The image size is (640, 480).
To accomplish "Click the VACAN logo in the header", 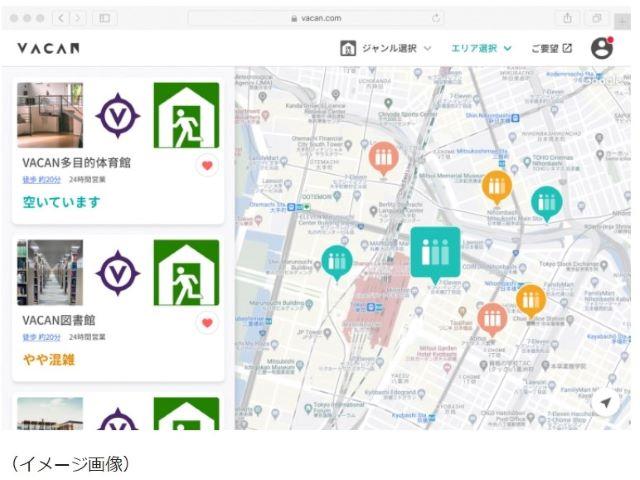I will 48,48.
